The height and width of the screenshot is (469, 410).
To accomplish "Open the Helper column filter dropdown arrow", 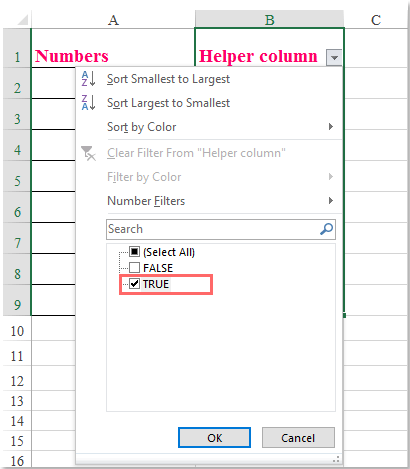I will [x=334, y=58].
